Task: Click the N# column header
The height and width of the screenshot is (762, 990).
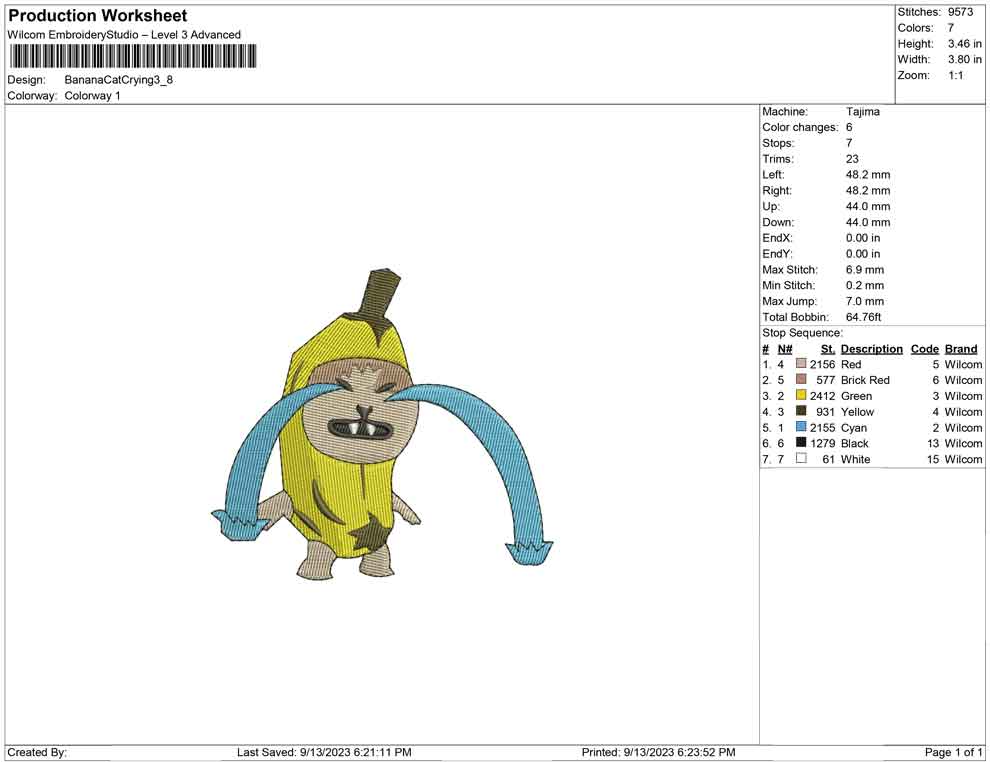Action: click(x=785, y=349)
